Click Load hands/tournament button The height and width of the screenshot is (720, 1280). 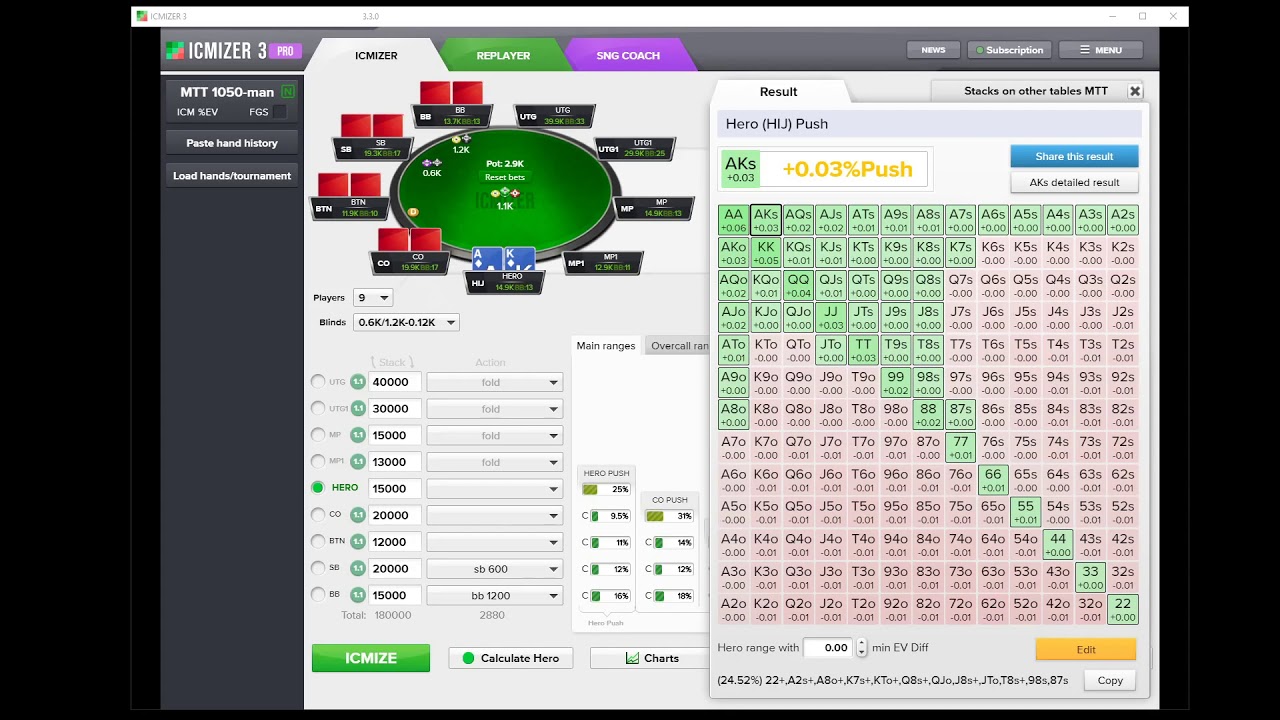tap(232, 176)
